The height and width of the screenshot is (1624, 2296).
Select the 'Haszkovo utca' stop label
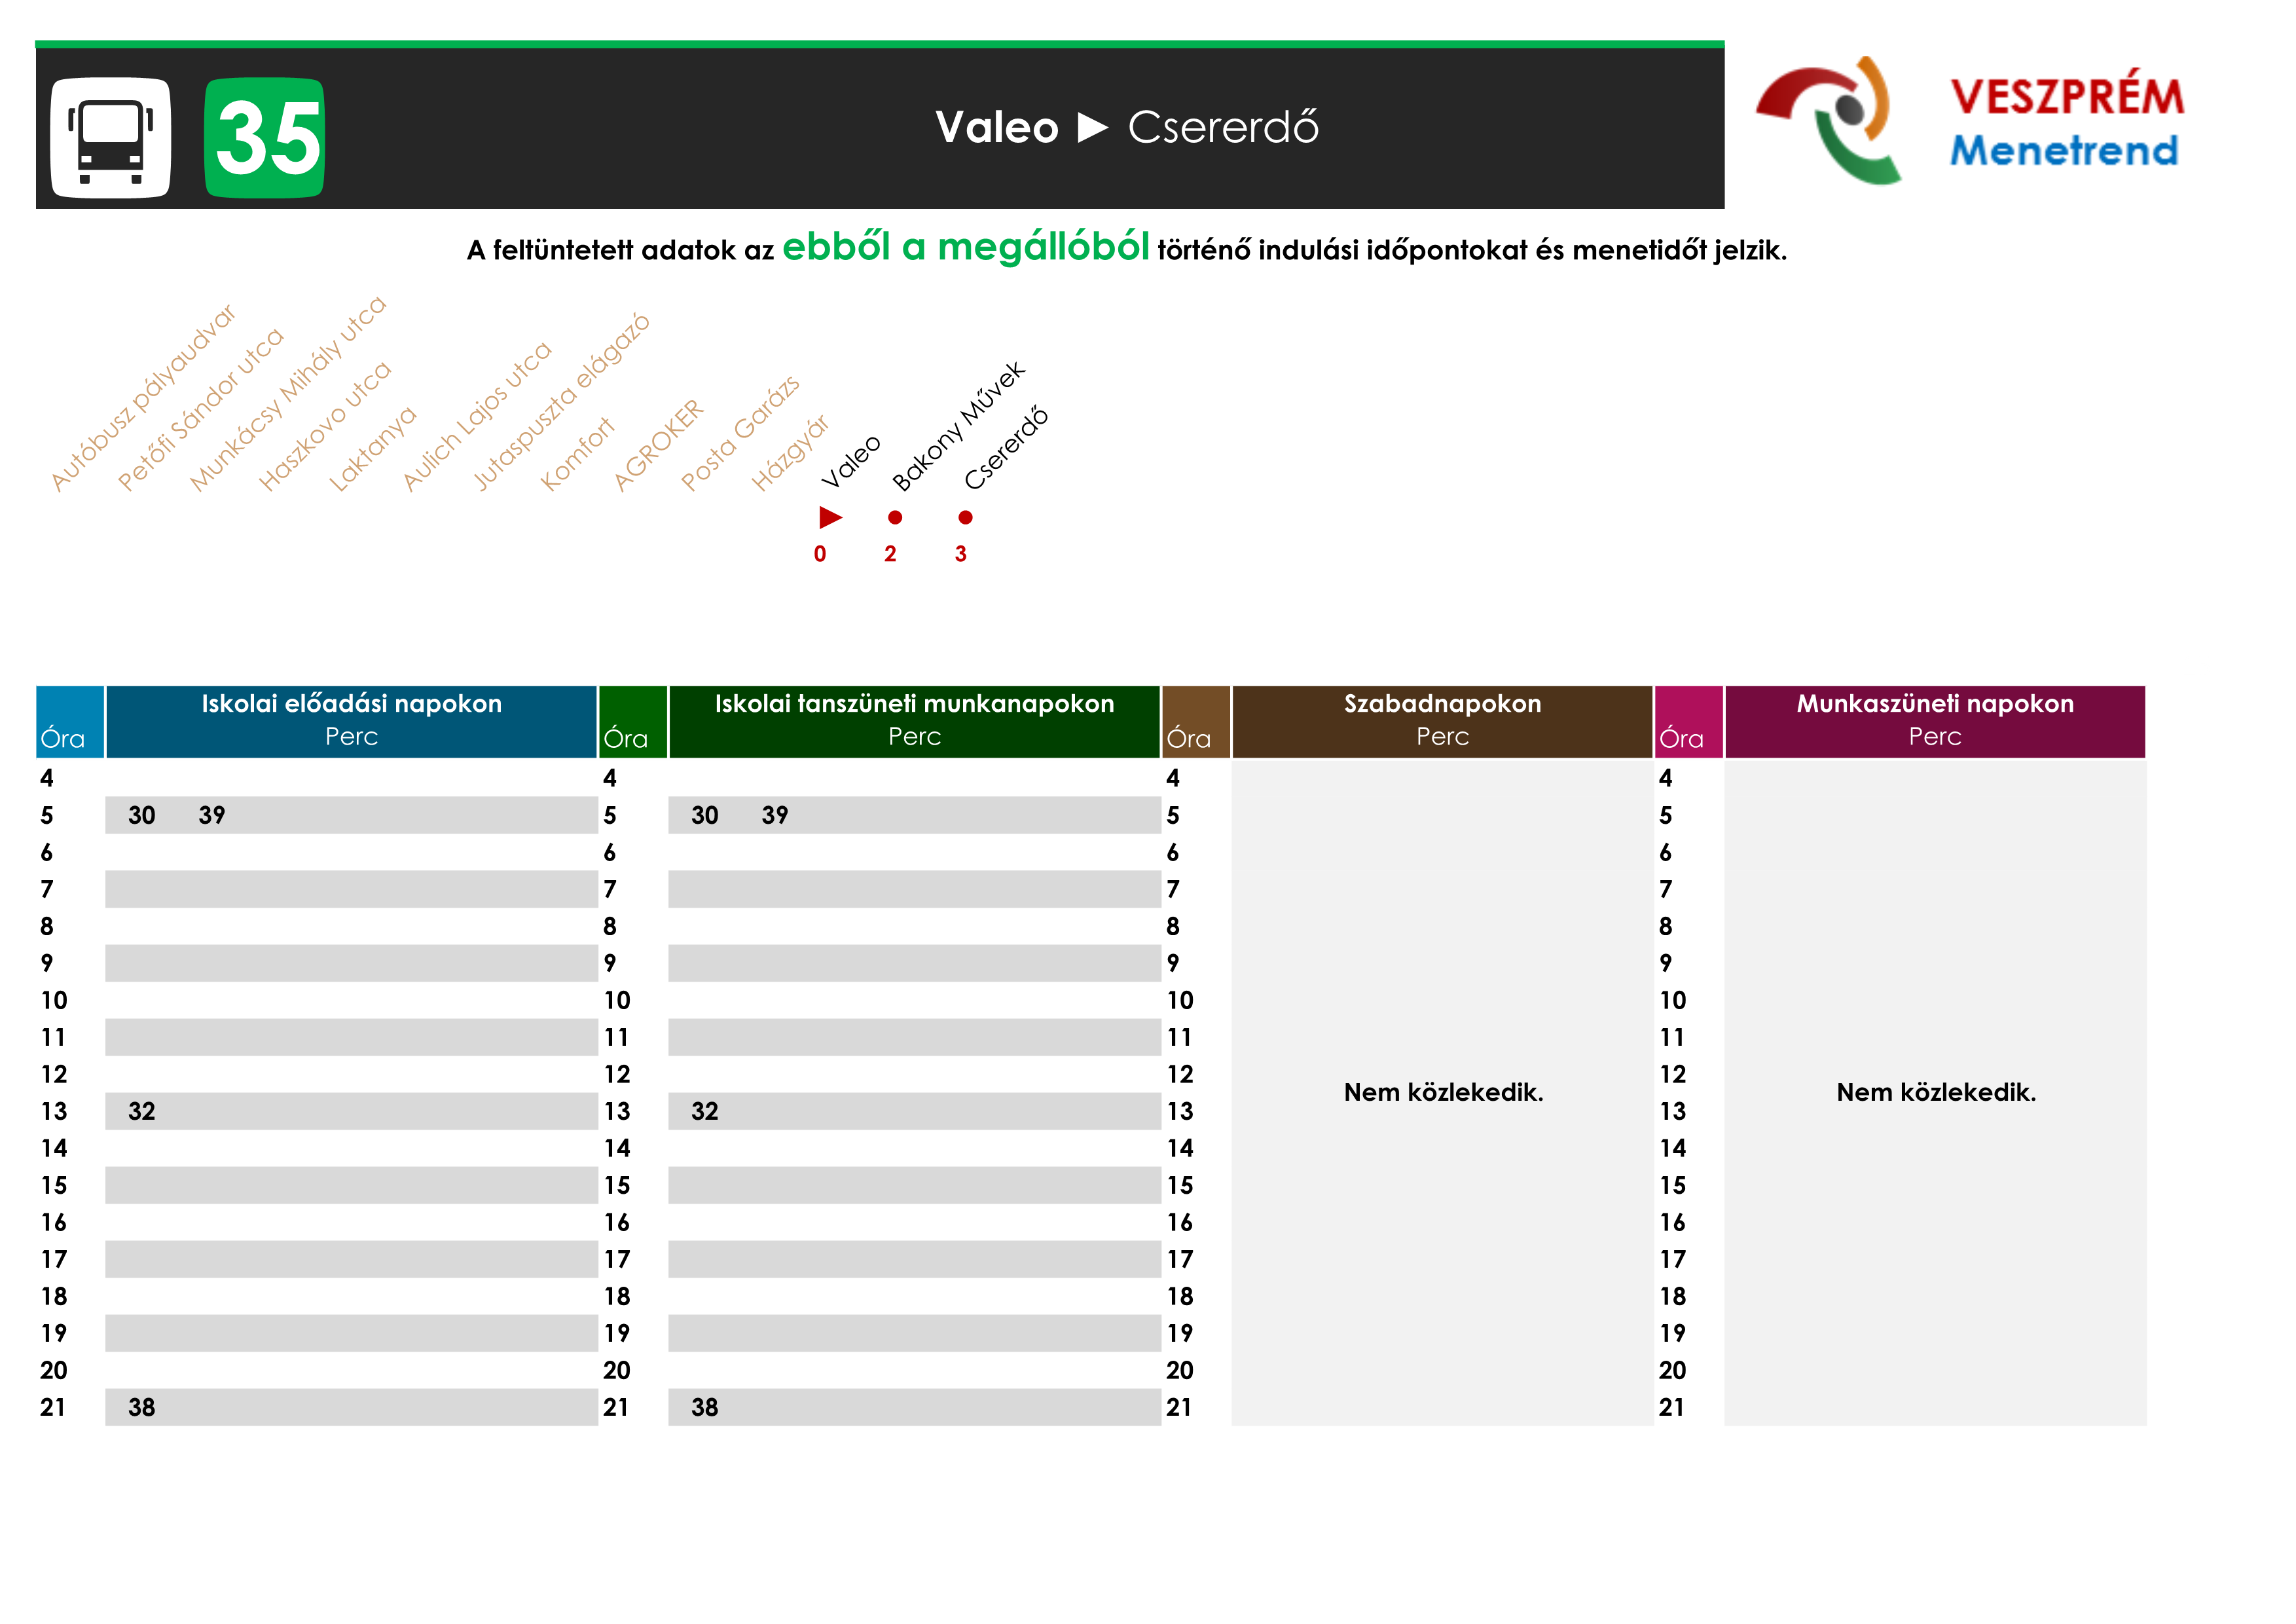pyautogui.click(x=324, y=426)
